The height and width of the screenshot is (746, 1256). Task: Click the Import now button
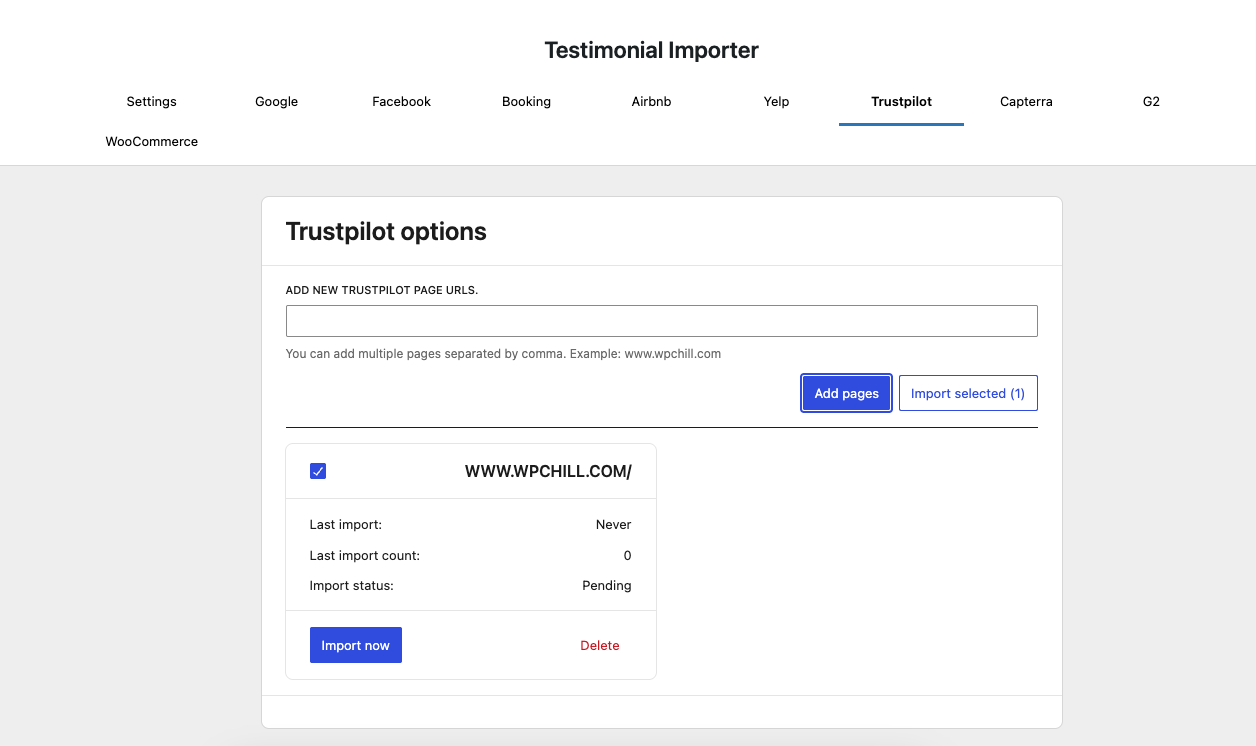coord(356,645)
